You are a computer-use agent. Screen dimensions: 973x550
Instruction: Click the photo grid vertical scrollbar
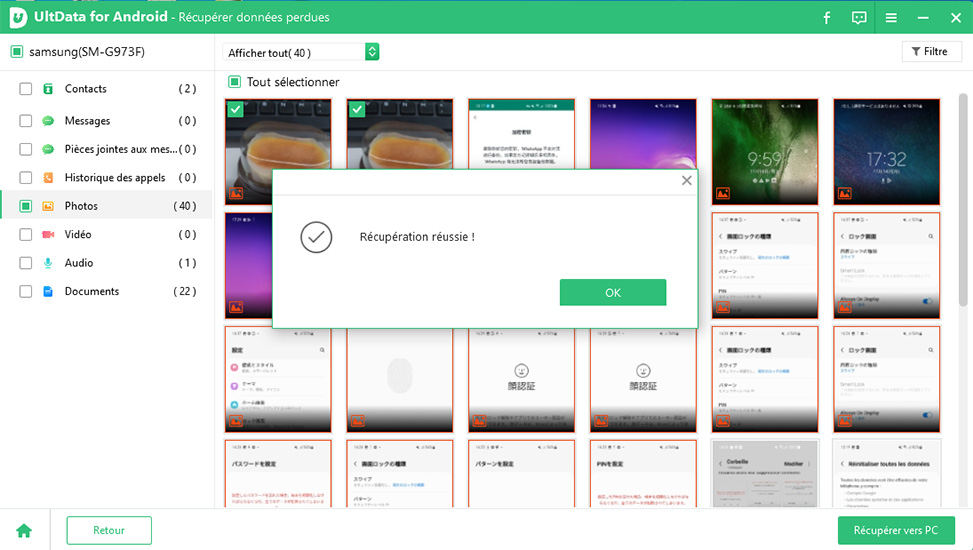963,199
